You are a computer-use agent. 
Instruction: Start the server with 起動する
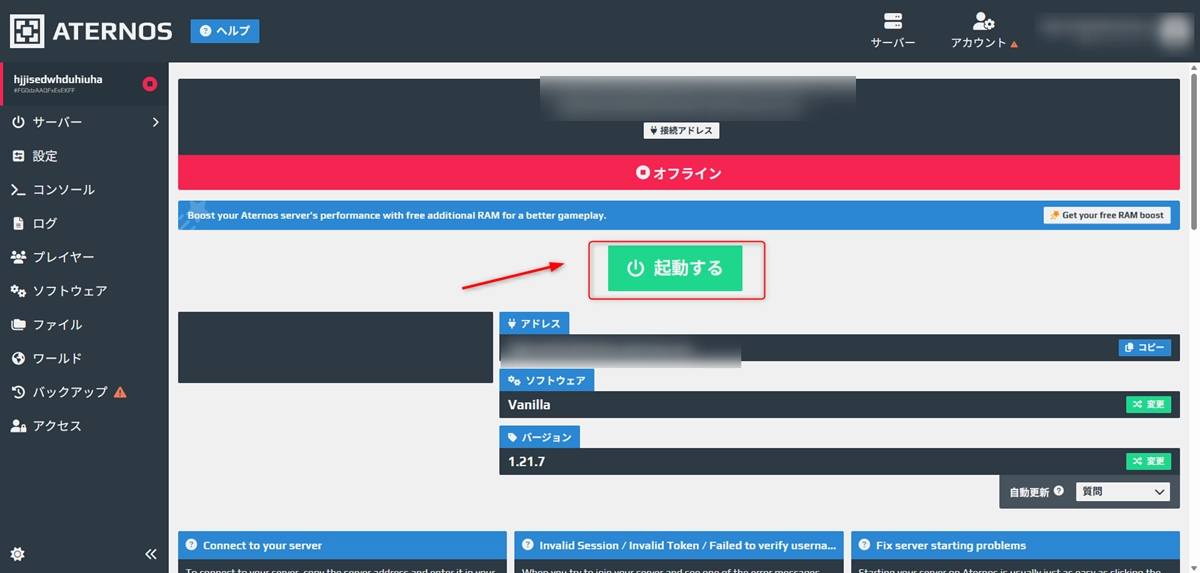675,268
